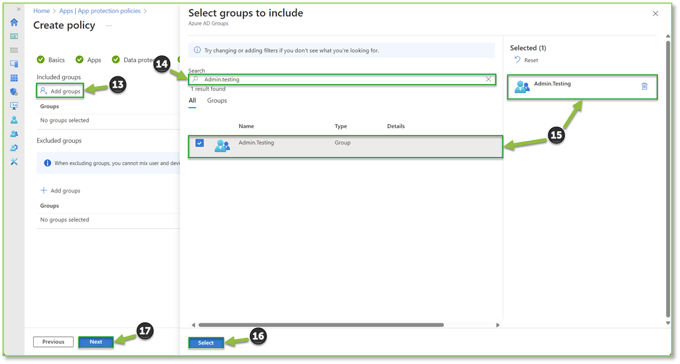Open the Dashboard icon in the sidebar
The width and height of the screenshot is (680, 364).
pyautogui.click(x=14, y=36)
